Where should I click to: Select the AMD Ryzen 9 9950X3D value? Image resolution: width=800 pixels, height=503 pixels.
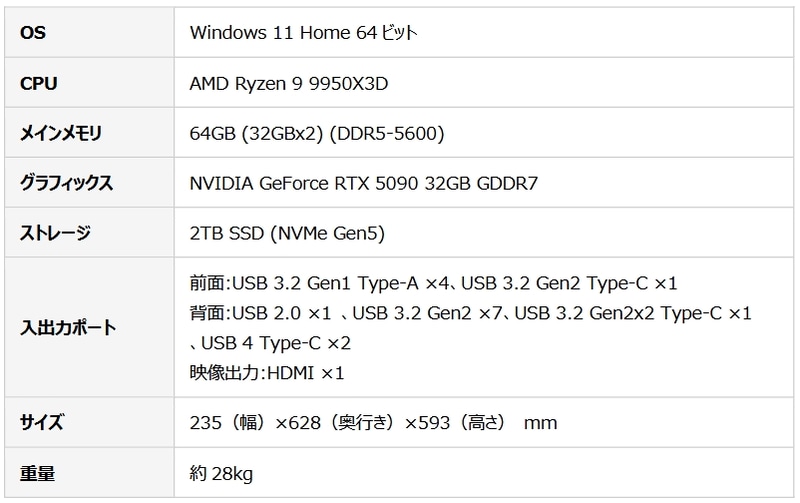point(288,83)
